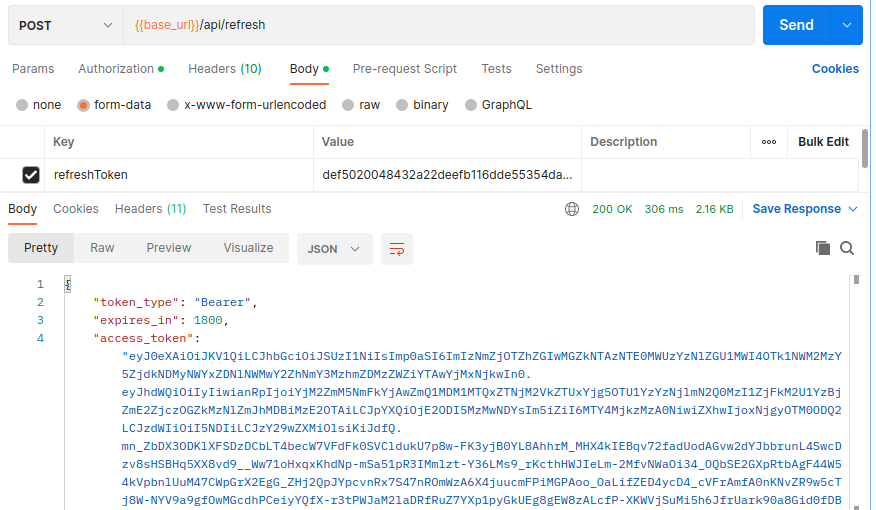Switch to Pretty response view
The image size is (876, 510).
click(x=41, y=248)
